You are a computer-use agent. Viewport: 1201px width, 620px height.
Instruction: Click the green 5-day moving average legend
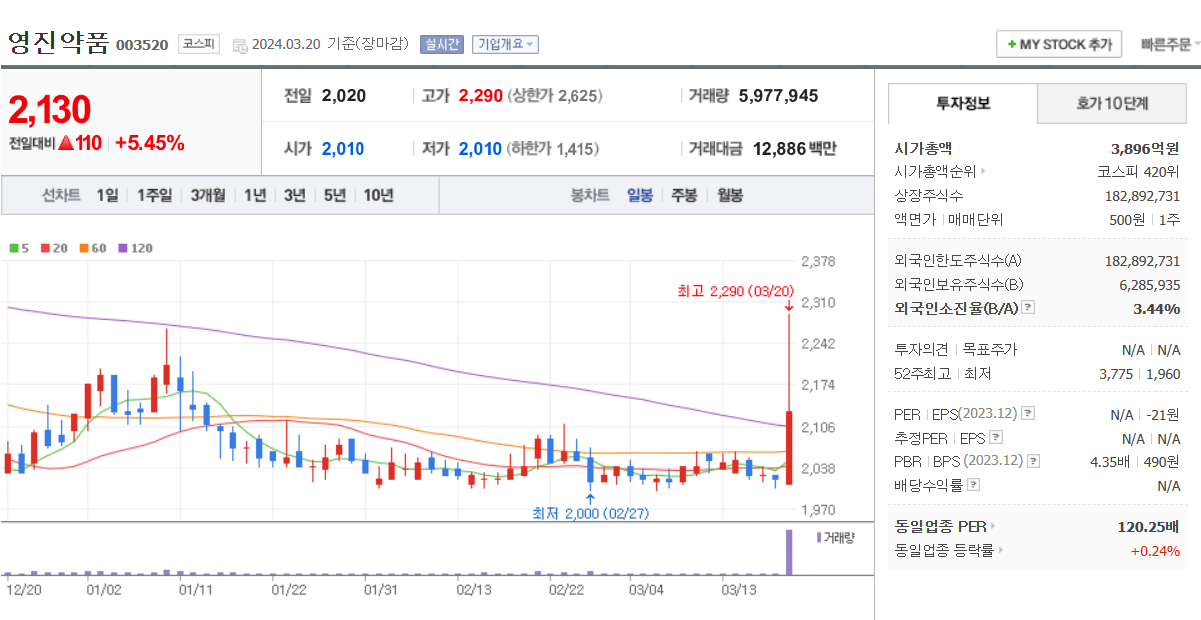click(x=19, y=248)
